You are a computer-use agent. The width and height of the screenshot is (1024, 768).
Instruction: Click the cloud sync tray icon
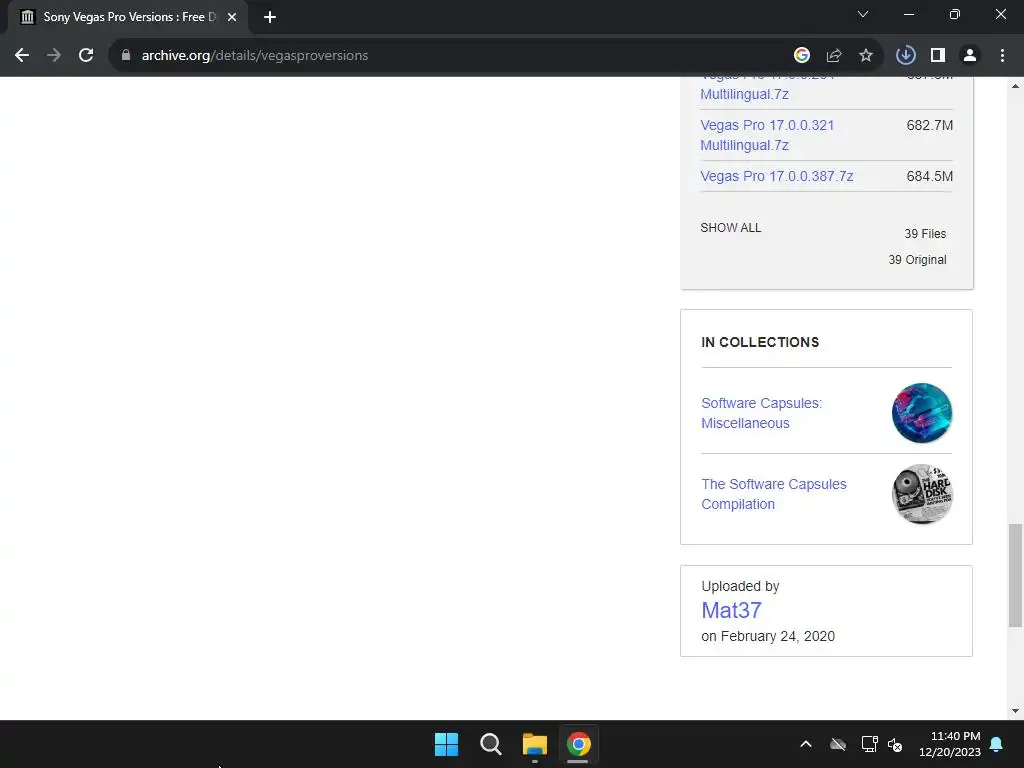(838, 744)
